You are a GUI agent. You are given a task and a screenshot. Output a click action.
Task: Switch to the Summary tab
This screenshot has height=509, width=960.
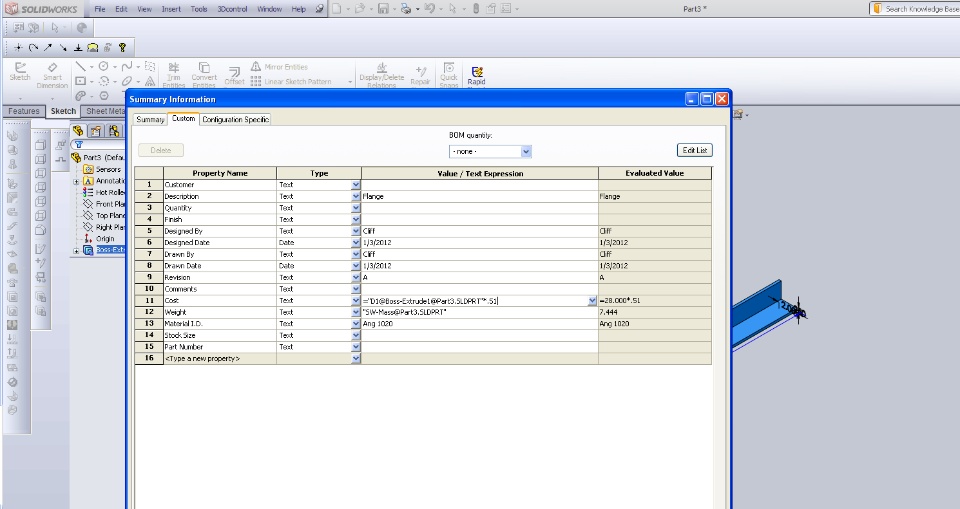point(150,119)
